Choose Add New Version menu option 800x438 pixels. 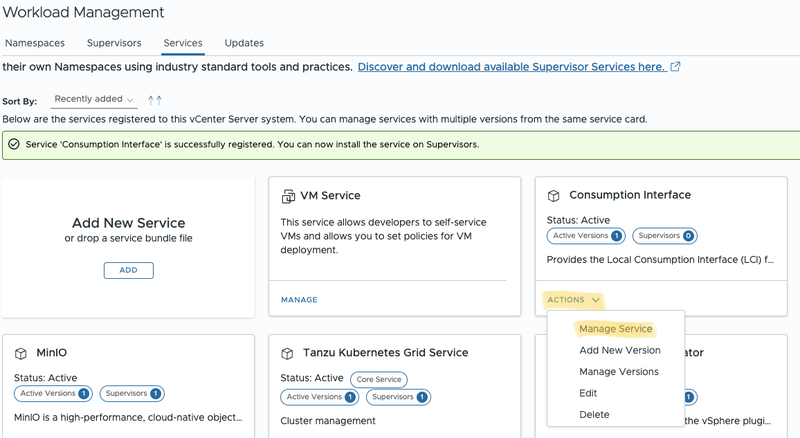click(x=619, y=350)
